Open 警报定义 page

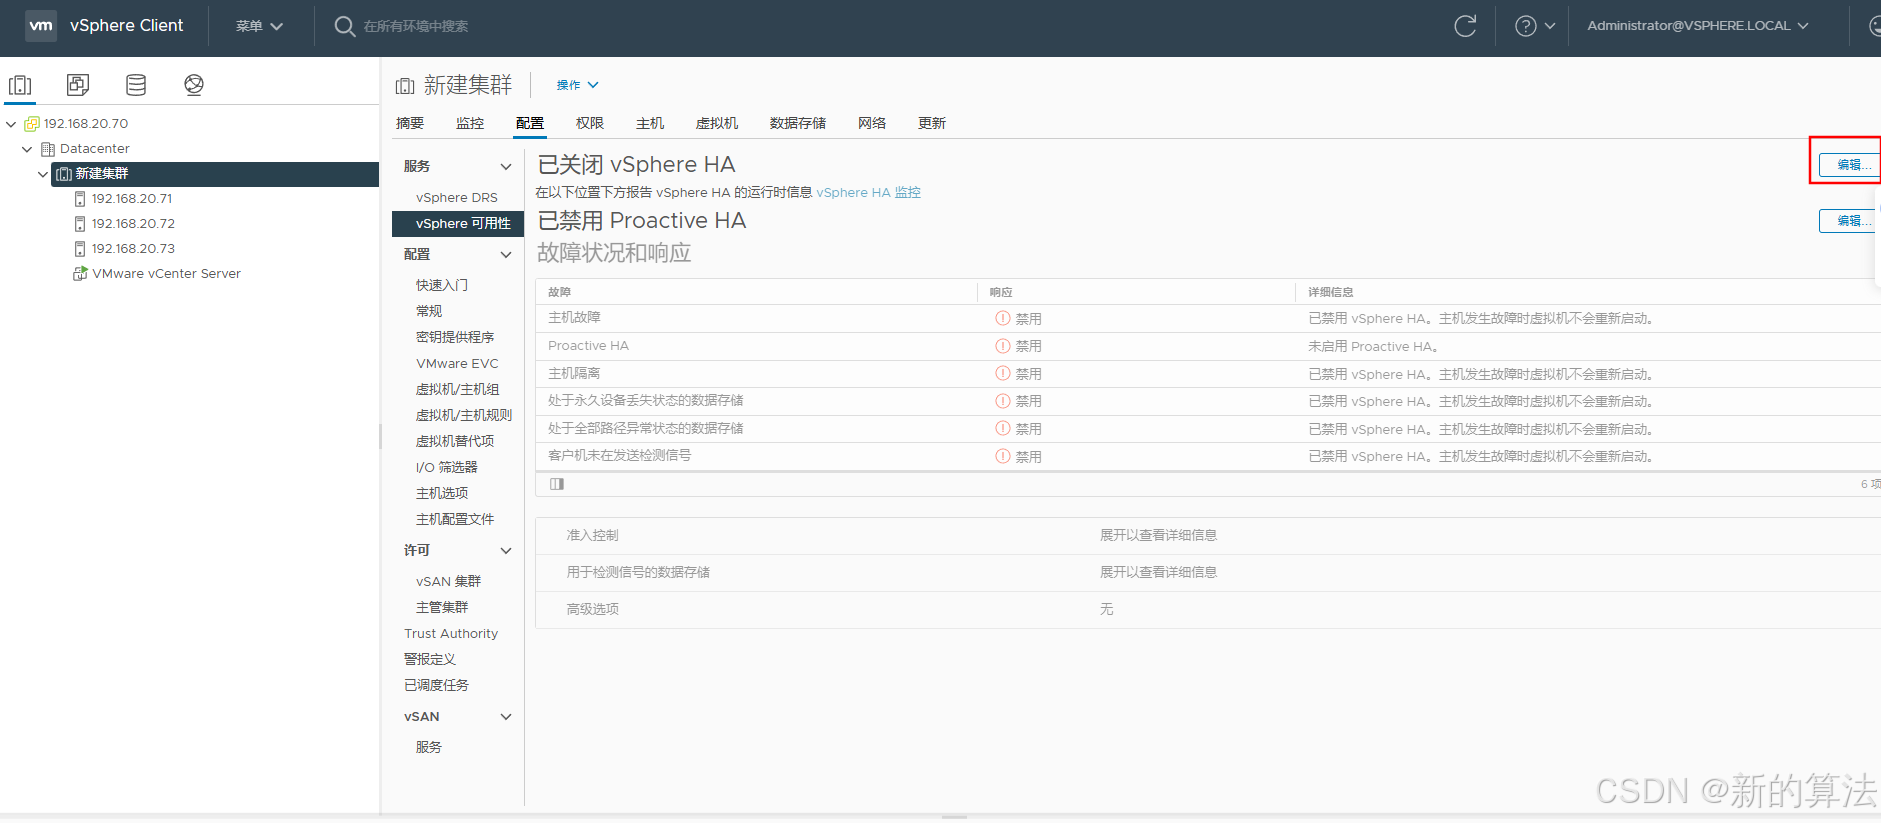[430, 660]
